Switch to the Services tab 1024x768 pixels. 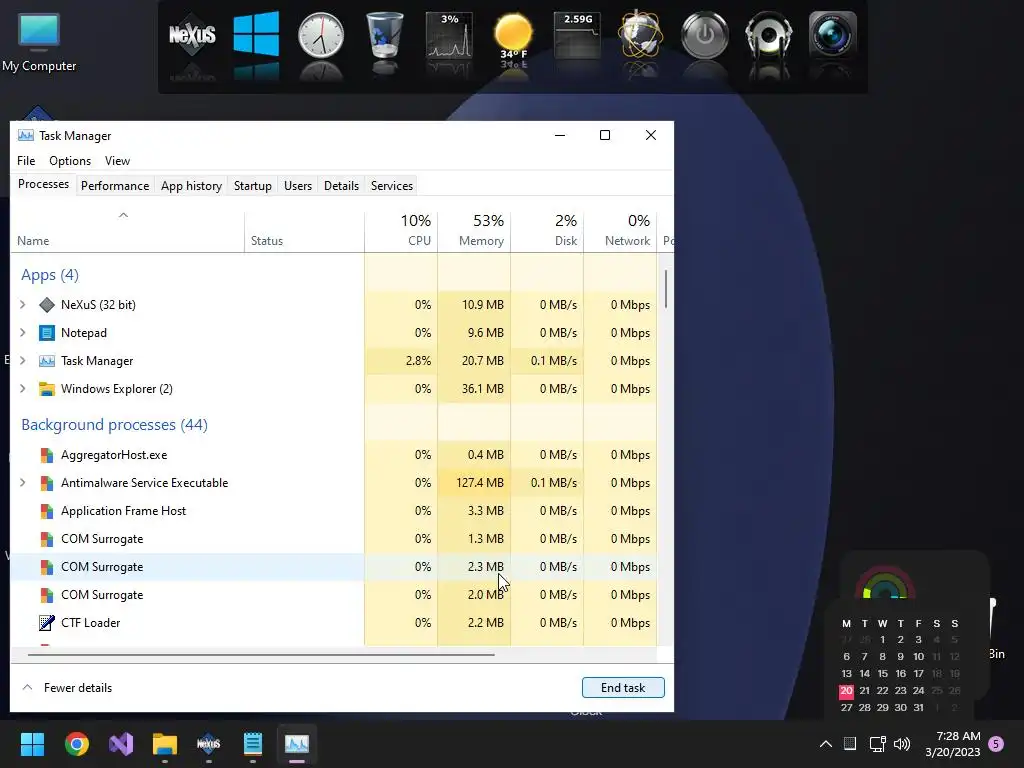[x=392, y=185]
